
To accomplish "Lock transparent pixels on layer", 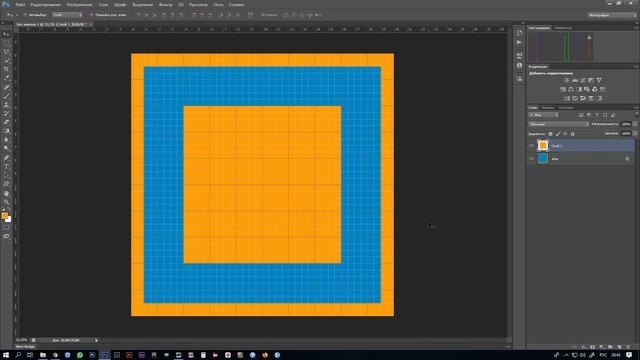I will pyautogui.click(x=550, y=133).
